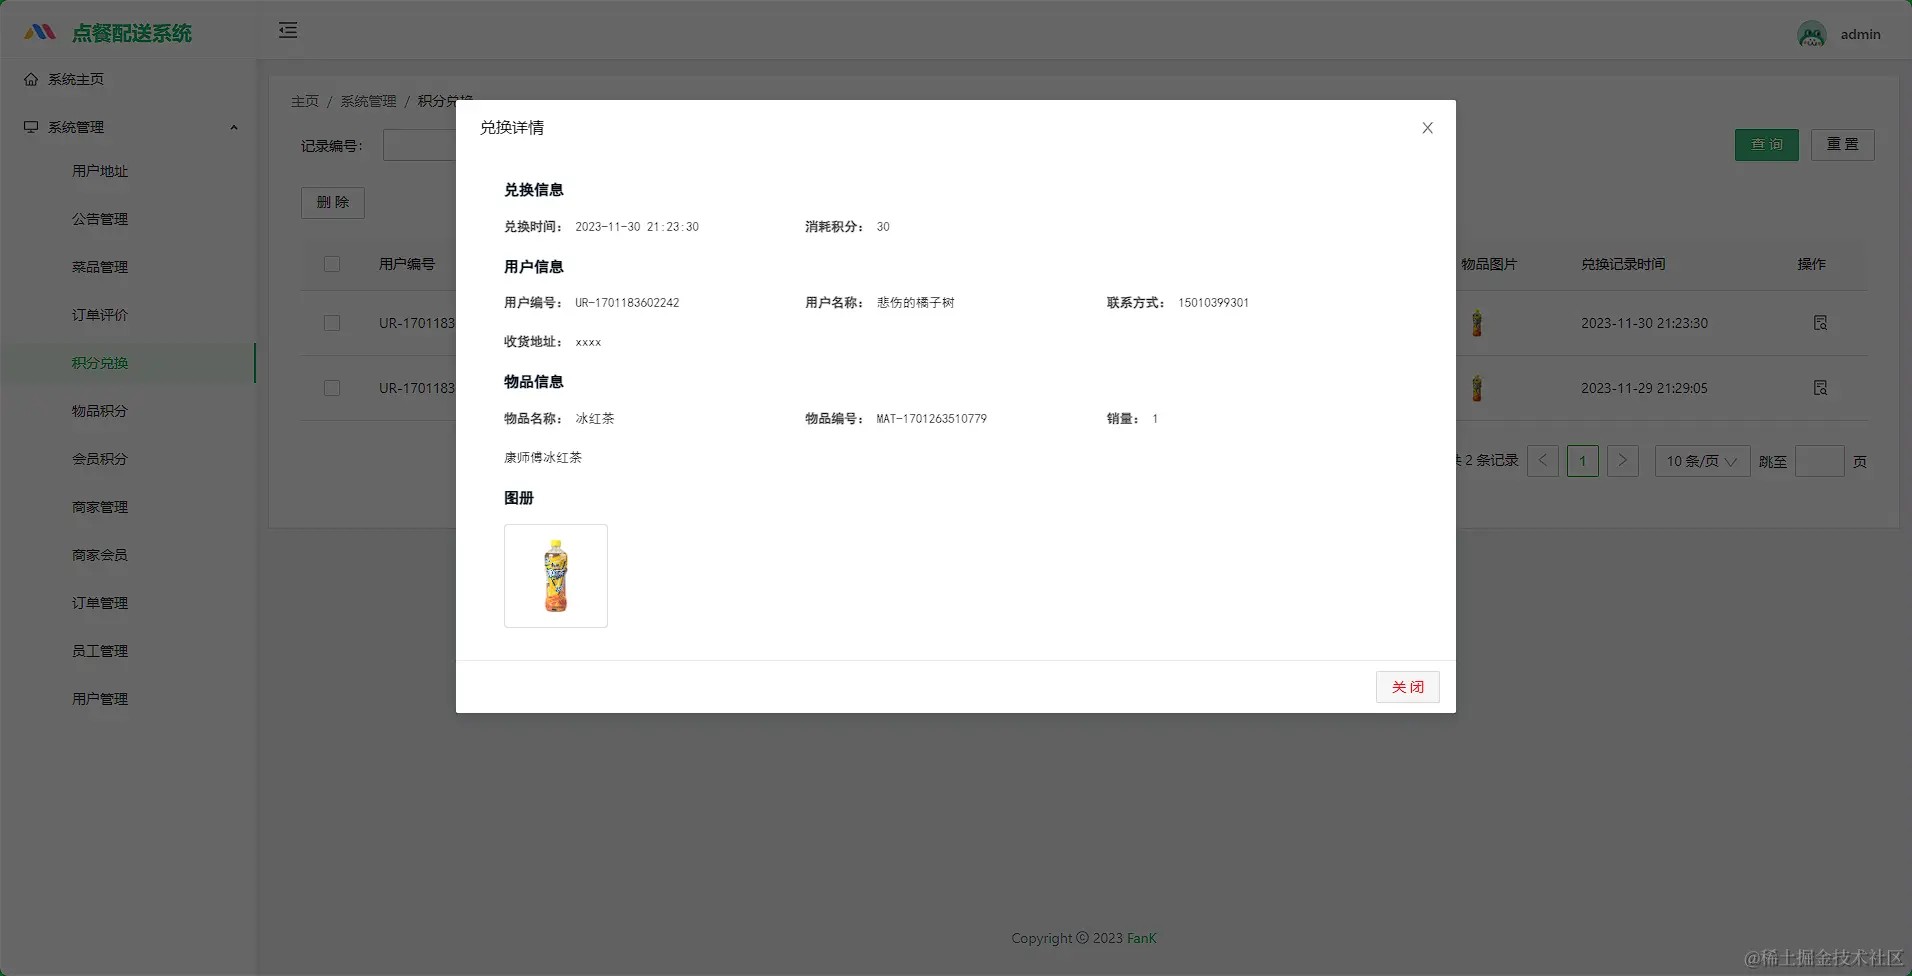Image resolution: width=1912 pixels, height=976 pixels.
Task: Click the description 康师傅冰红茶
Action: tap(543, 458)
